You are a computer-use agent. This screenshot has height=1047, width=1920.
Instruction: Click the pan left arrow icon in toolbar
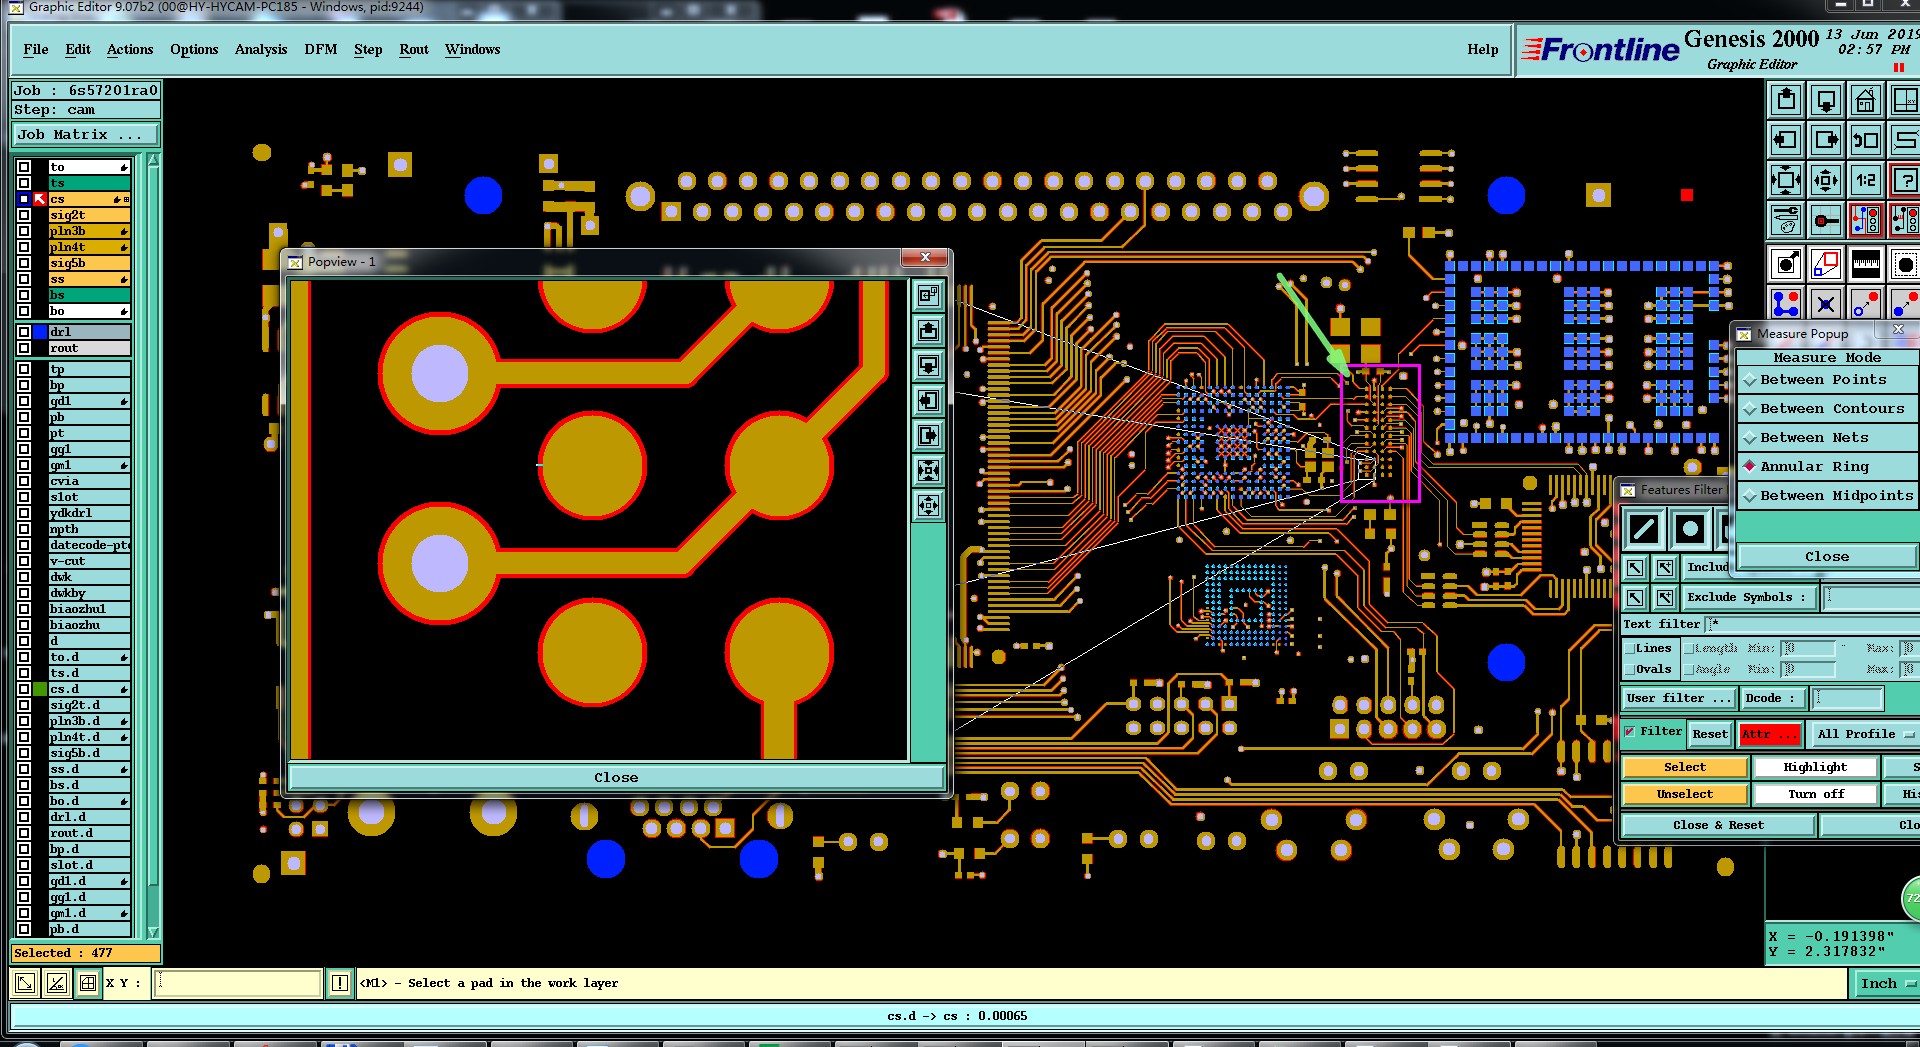tap(1786, 140)
